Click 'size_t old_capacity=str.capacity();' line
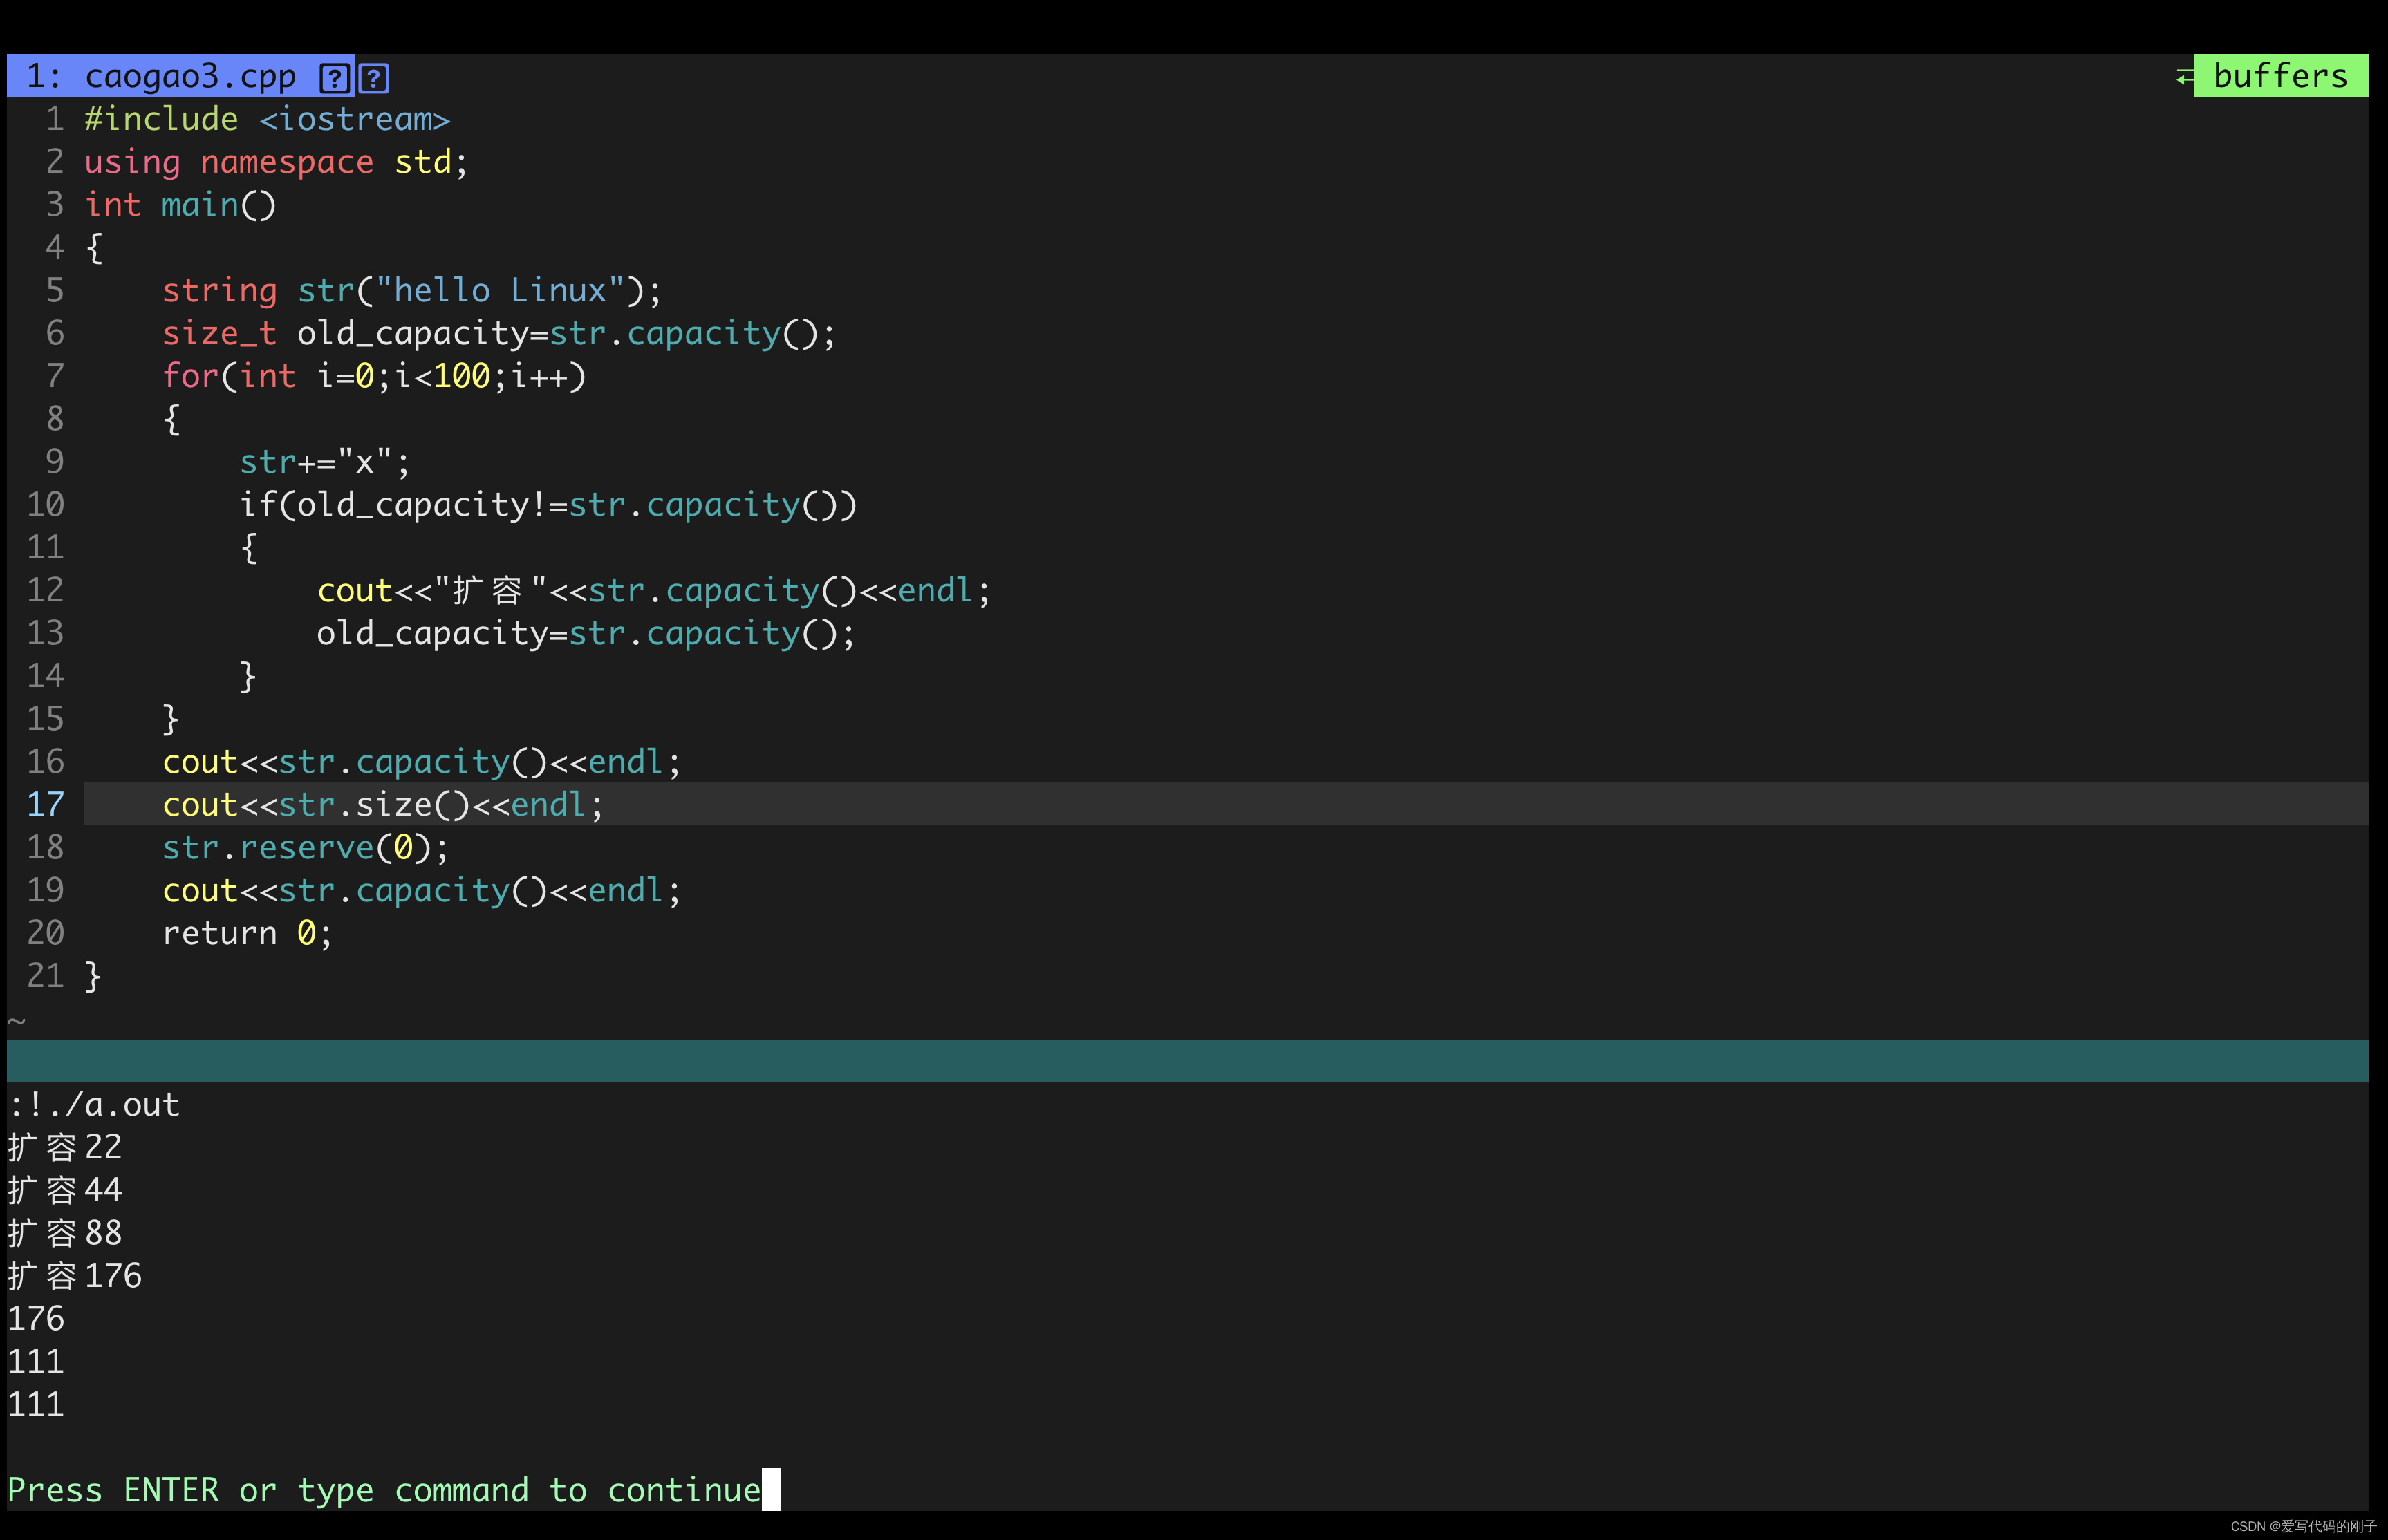This screenshot has height=1540, width=2388. tap(498, 333)
